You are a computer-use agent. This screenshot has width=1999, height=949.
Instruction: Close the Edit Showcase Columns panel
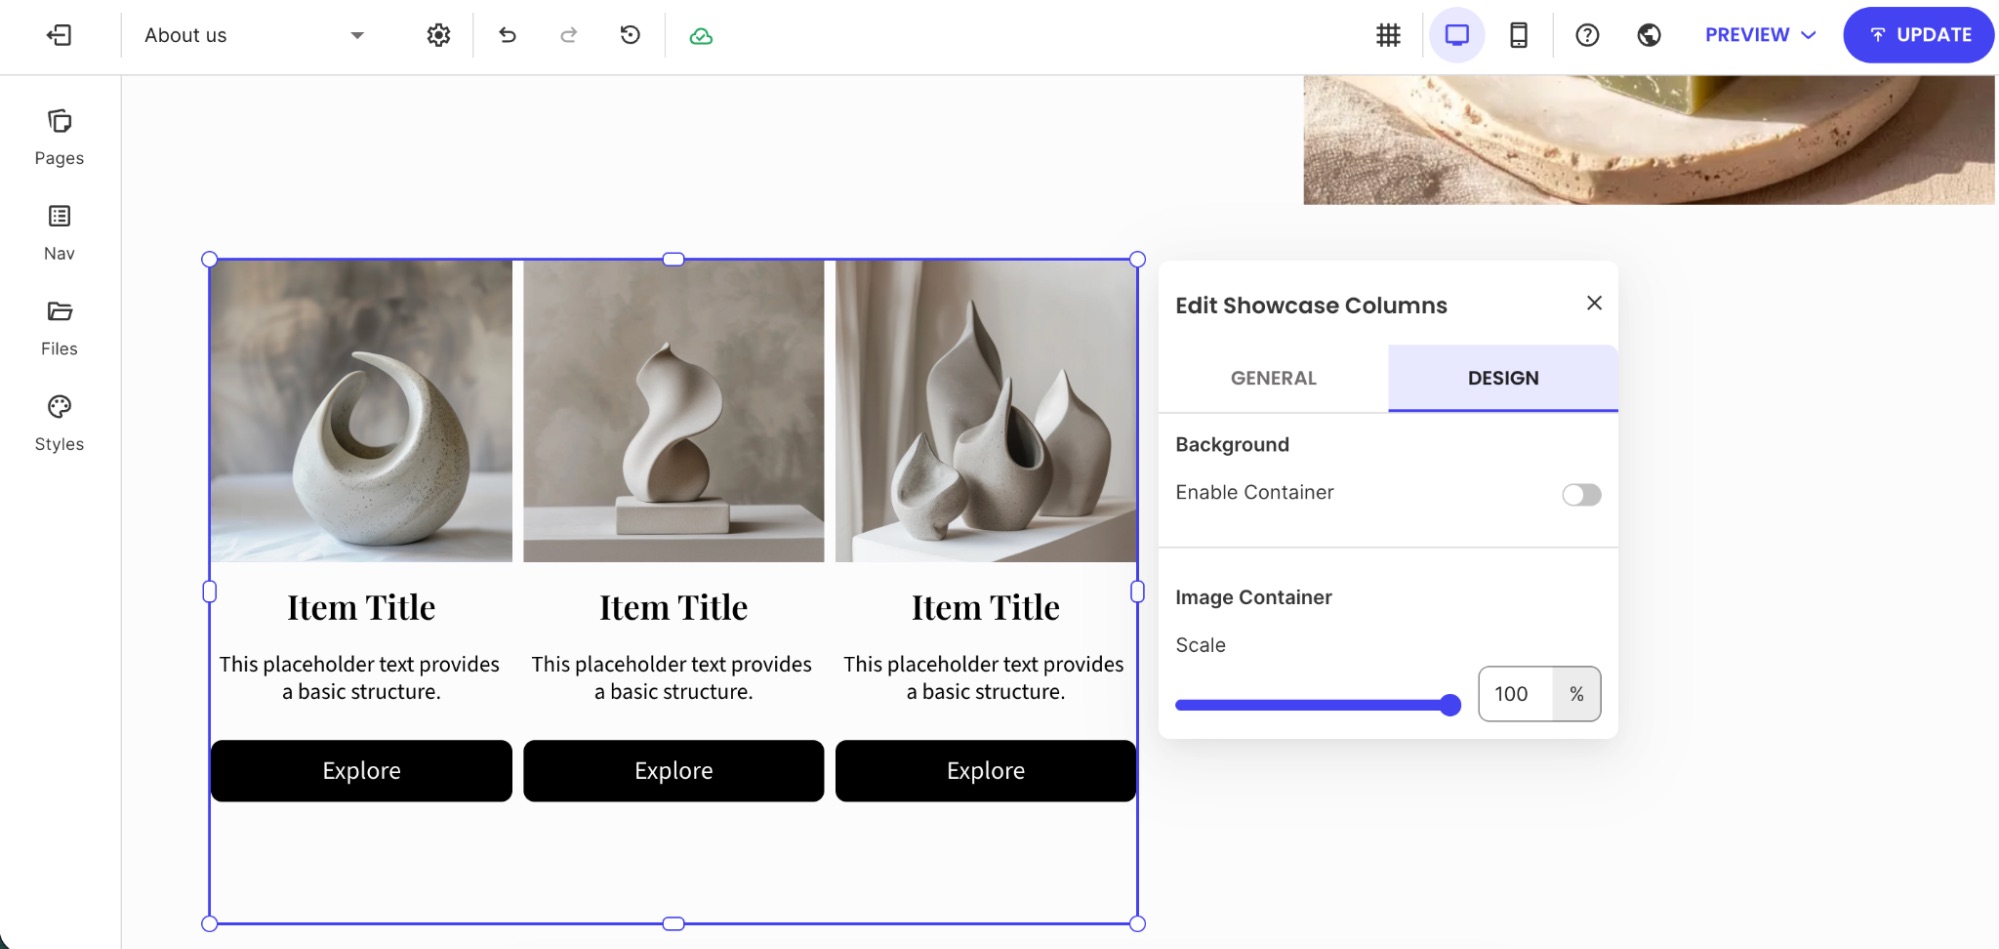pyautogui.click(x=1594, y=303)
